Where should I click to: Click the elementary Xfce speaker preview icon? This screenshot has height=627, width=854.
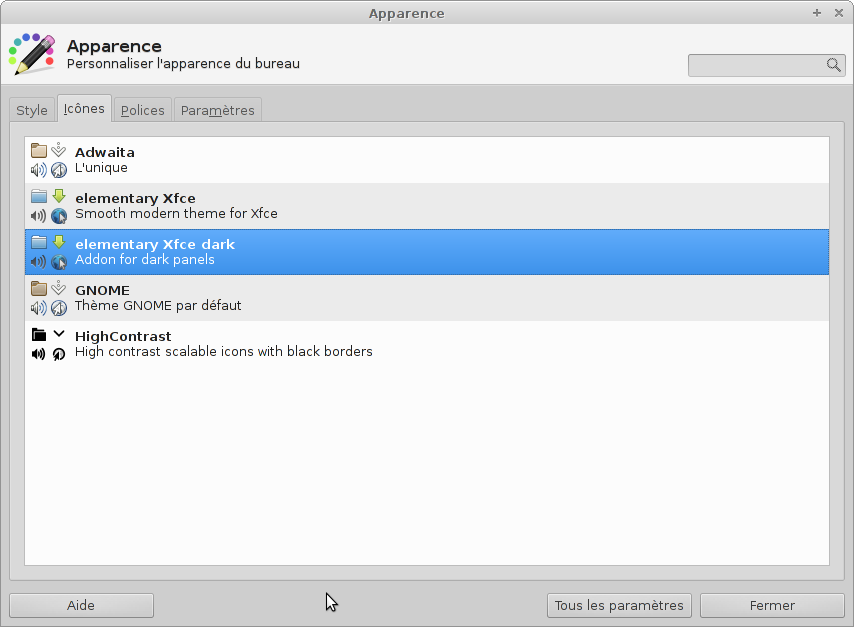click(x=39, y=216)
